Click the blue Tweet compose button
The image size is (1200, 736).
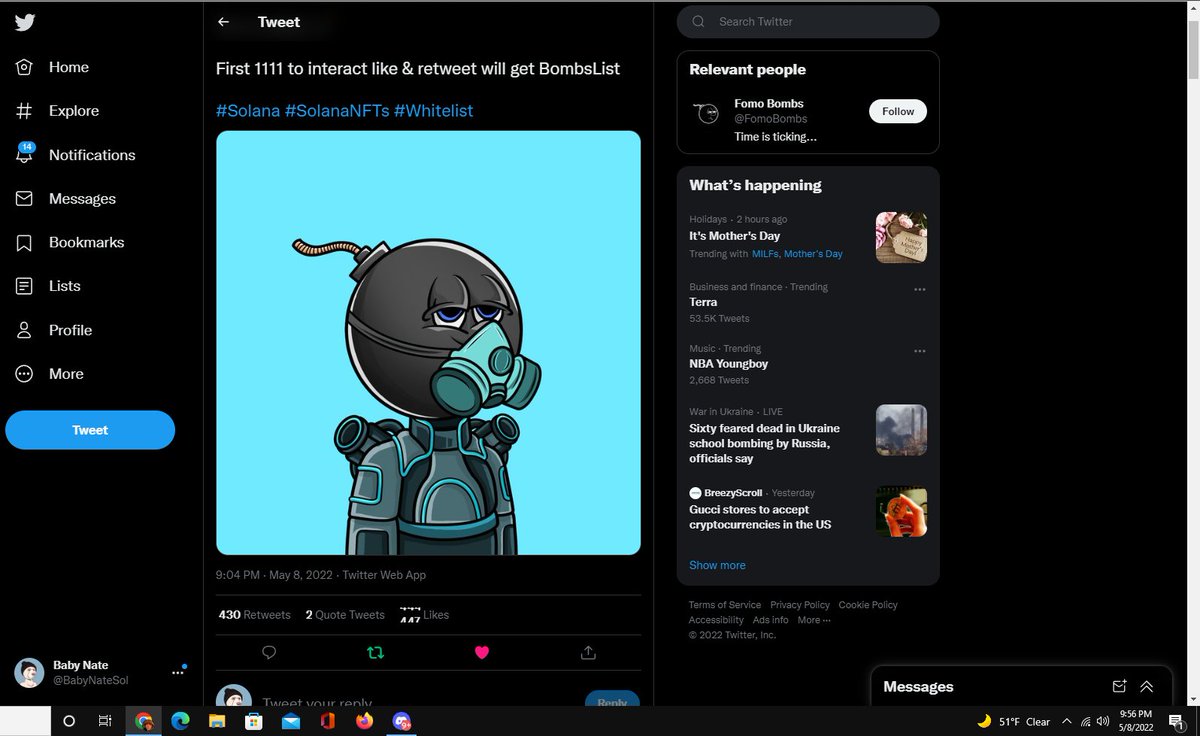90,430
